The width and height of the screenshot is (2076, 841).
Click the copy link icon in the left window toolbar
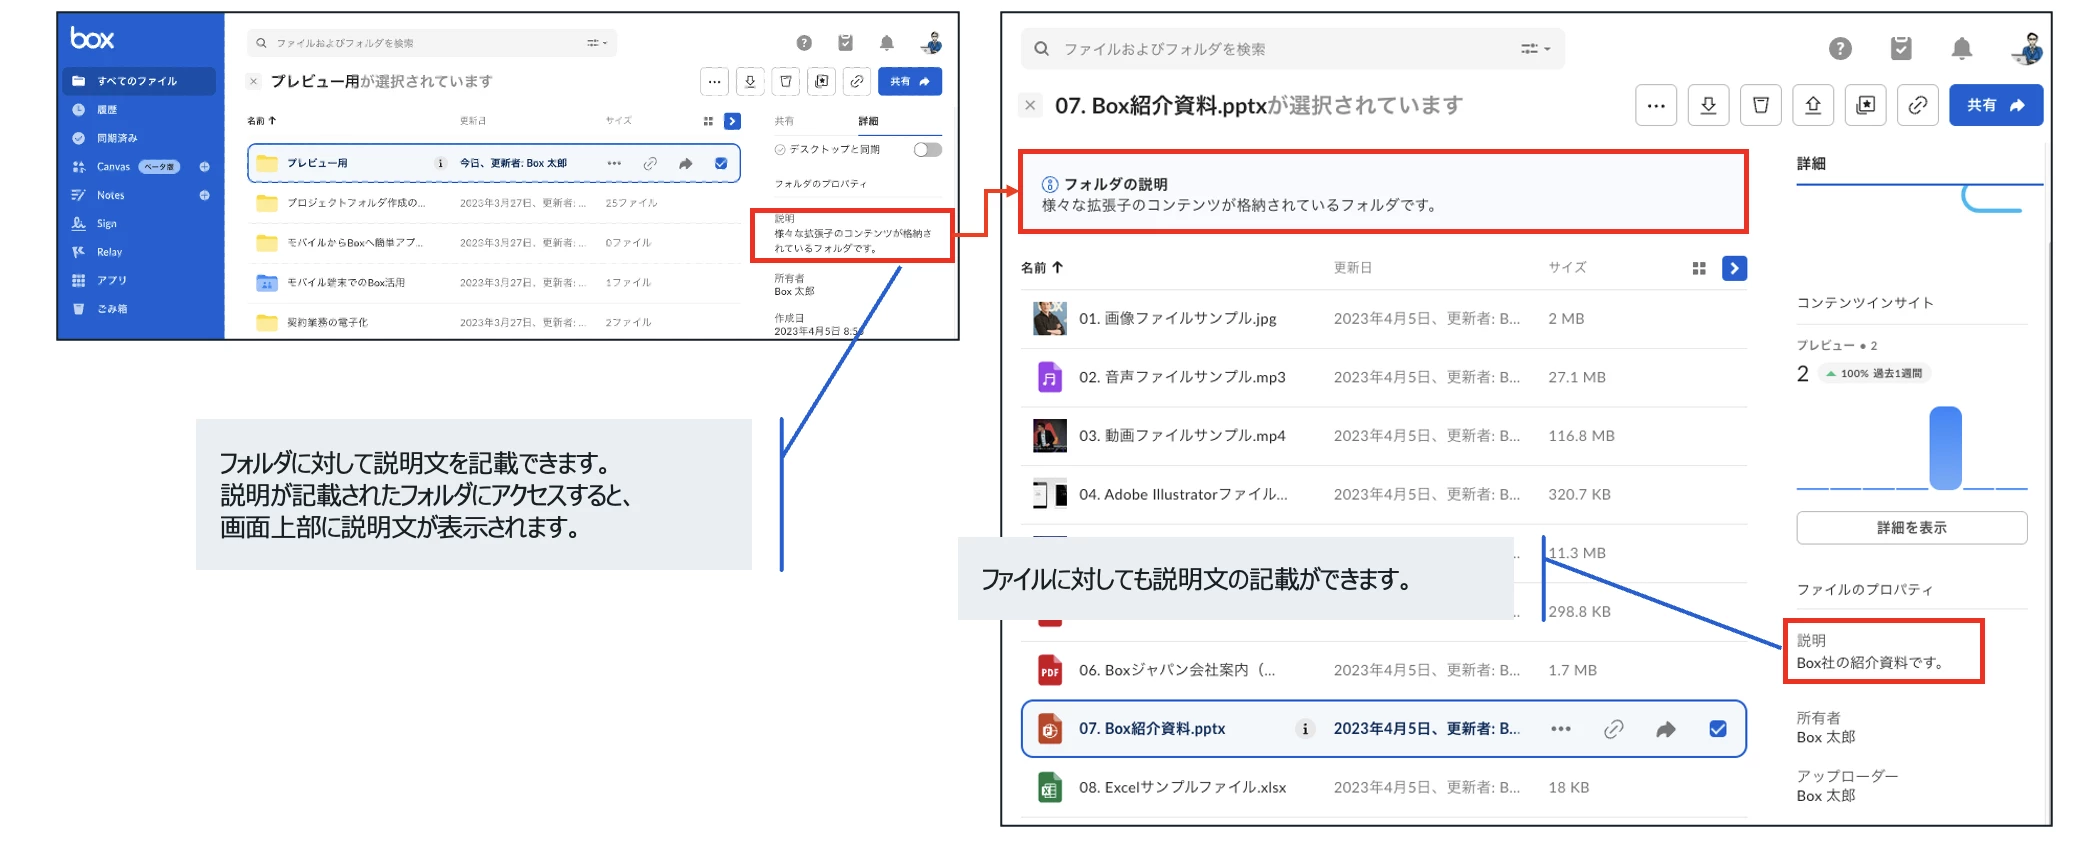[857, 81]
